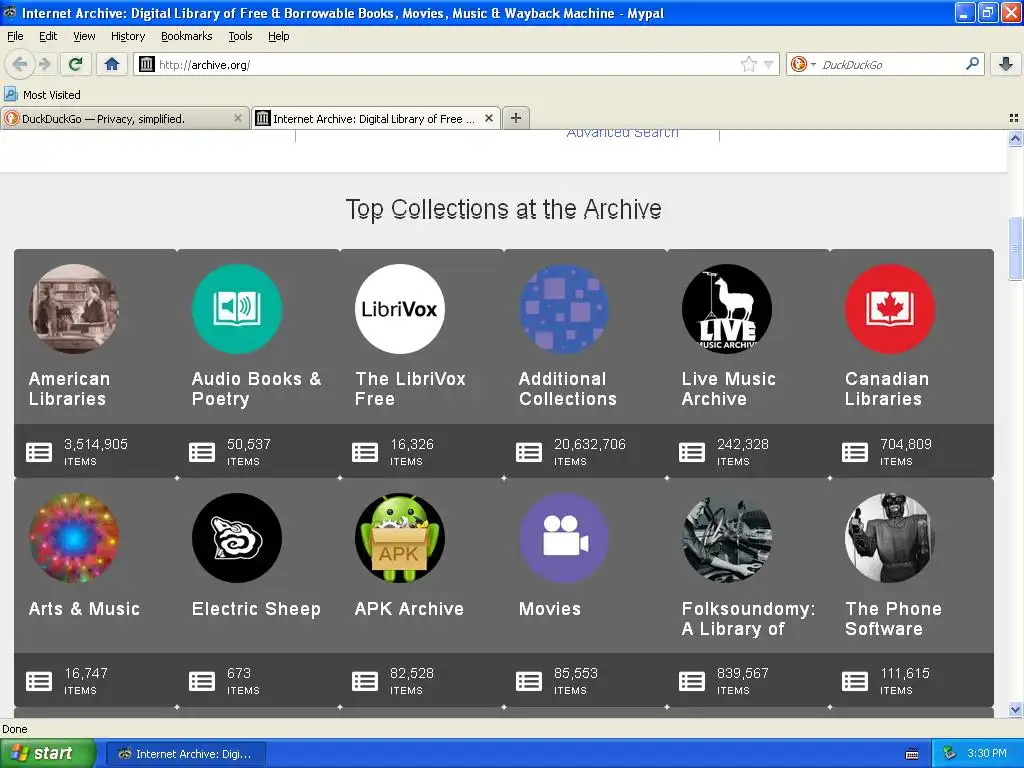Open the View menu
The width and height of the screenshot is (1024, 768).
84,36
